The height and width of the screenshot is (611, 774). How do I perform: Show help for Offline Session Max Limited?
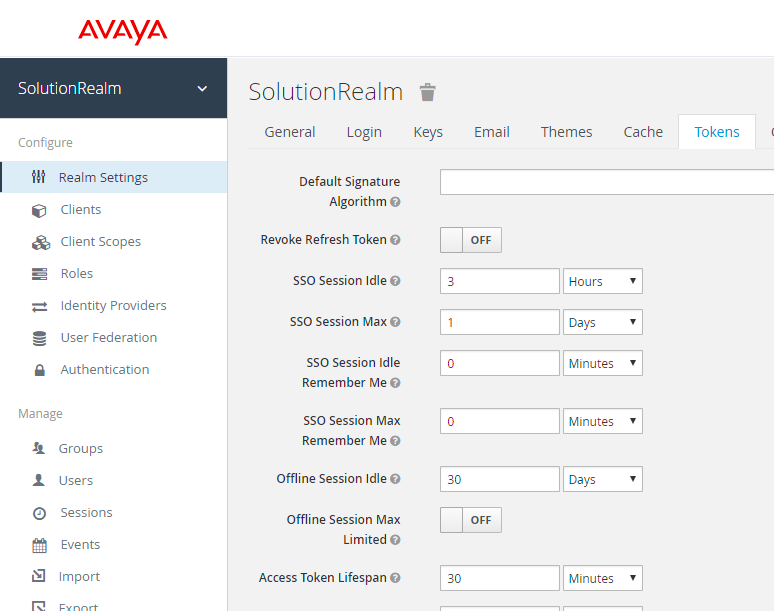click(395, 540)
